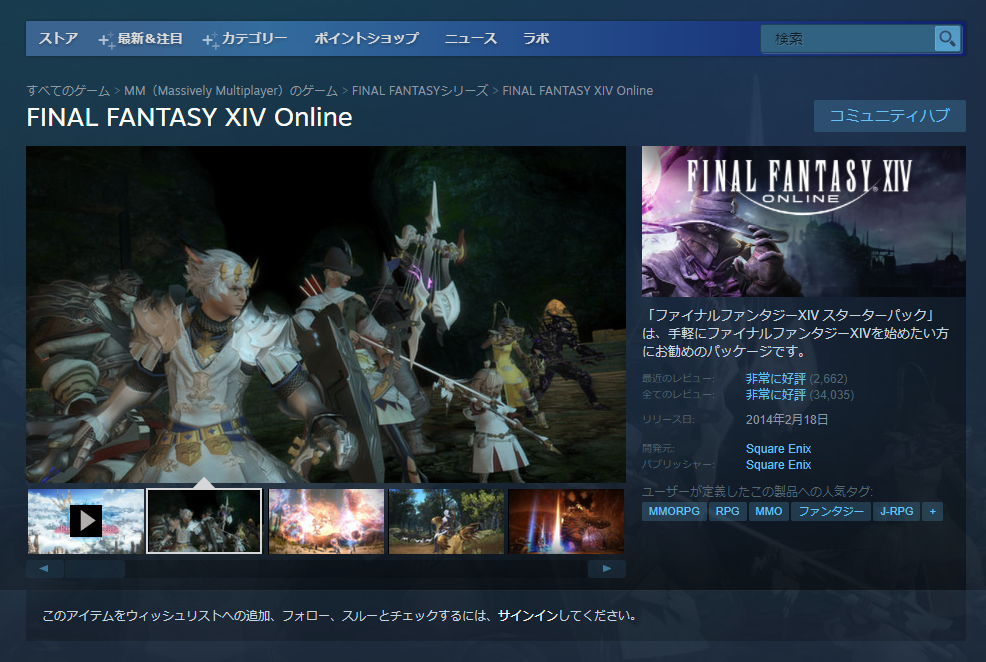The width and height of the screenshot is (986, 662).
Task: Play the trailer video thumbnail
Action: (86, 521)
